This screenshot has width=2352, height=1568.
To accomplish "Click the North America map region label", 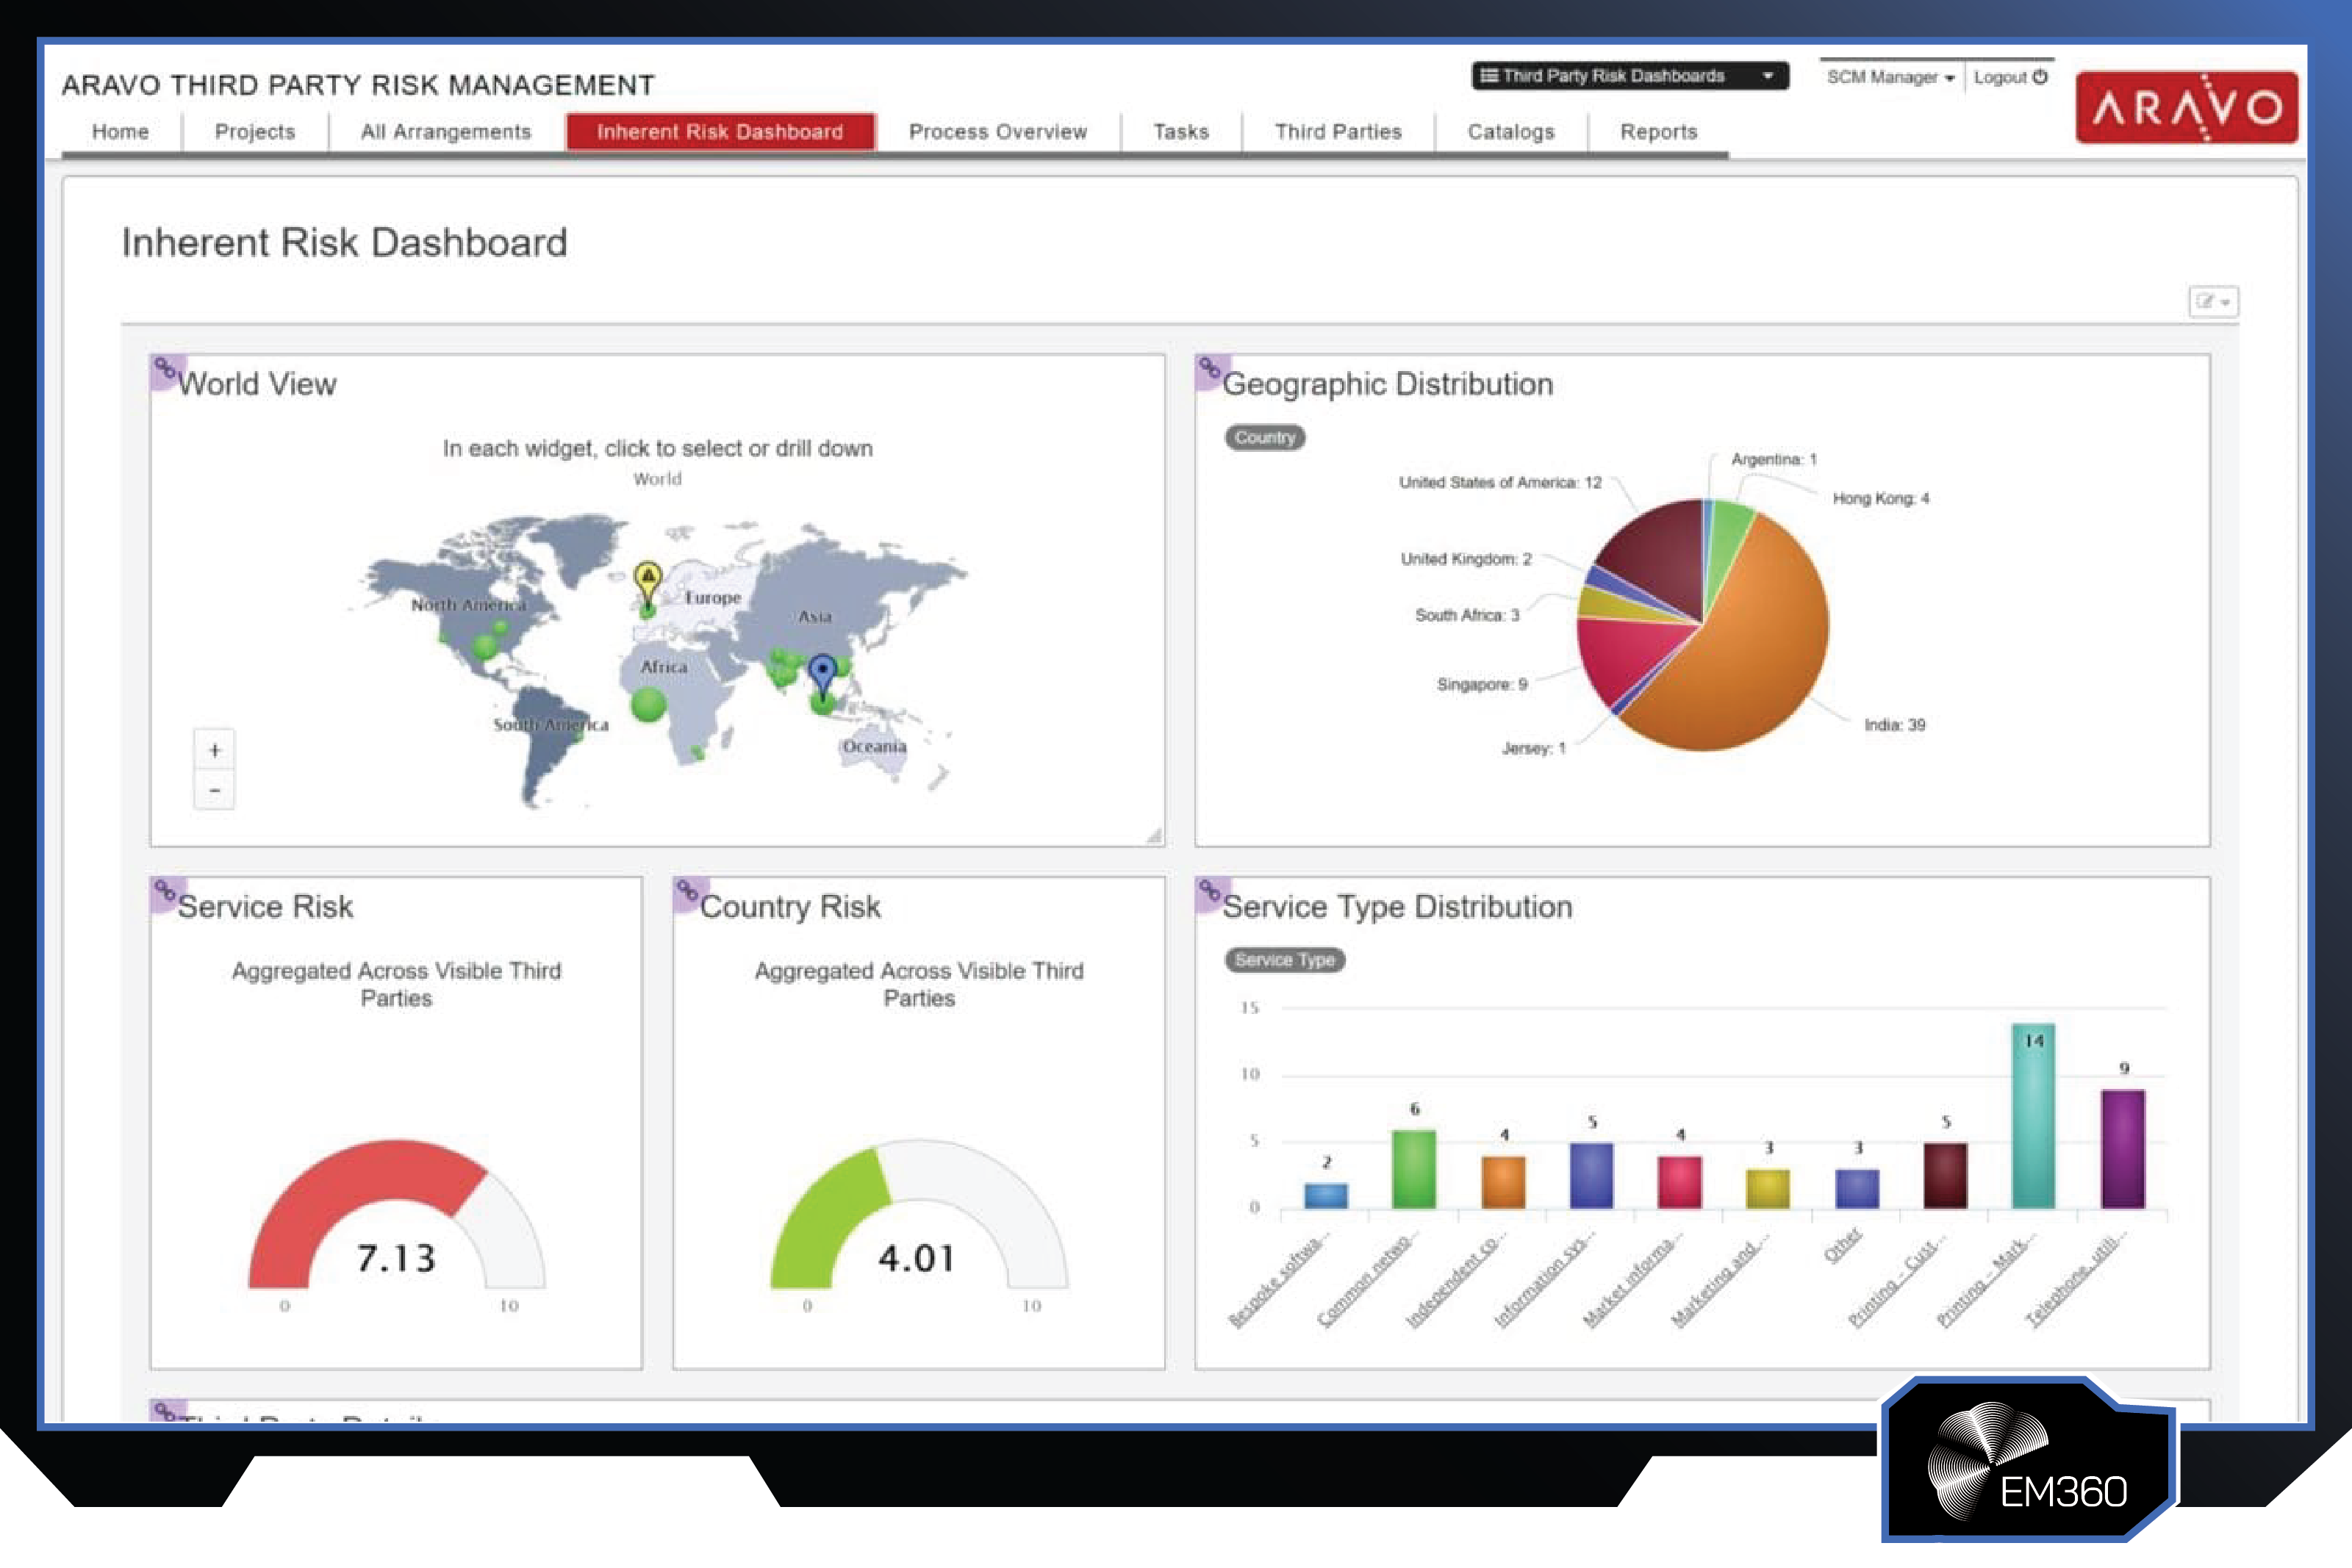I will (468, 605).
